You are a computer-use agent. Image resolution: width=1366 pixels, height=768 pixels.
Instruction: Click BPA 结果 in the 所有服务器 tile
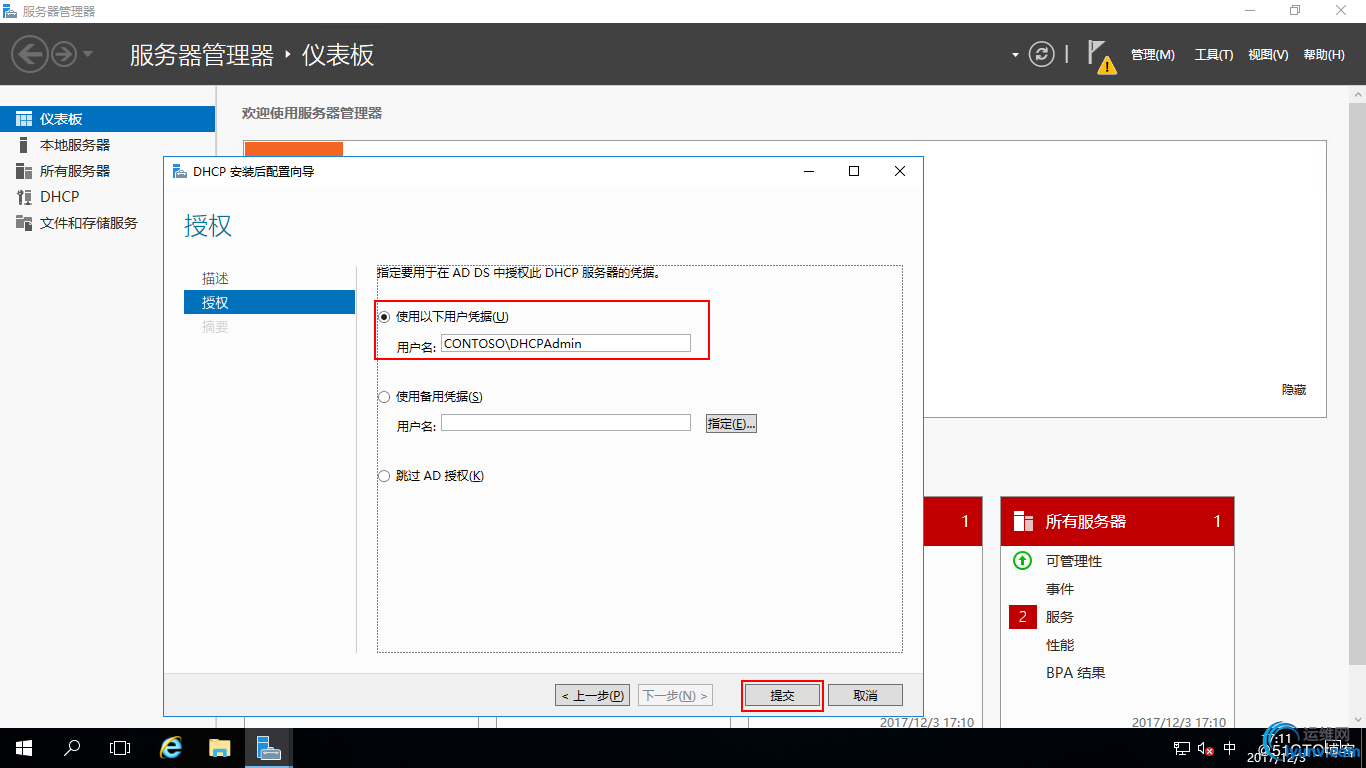click(x=1076, y=673)
